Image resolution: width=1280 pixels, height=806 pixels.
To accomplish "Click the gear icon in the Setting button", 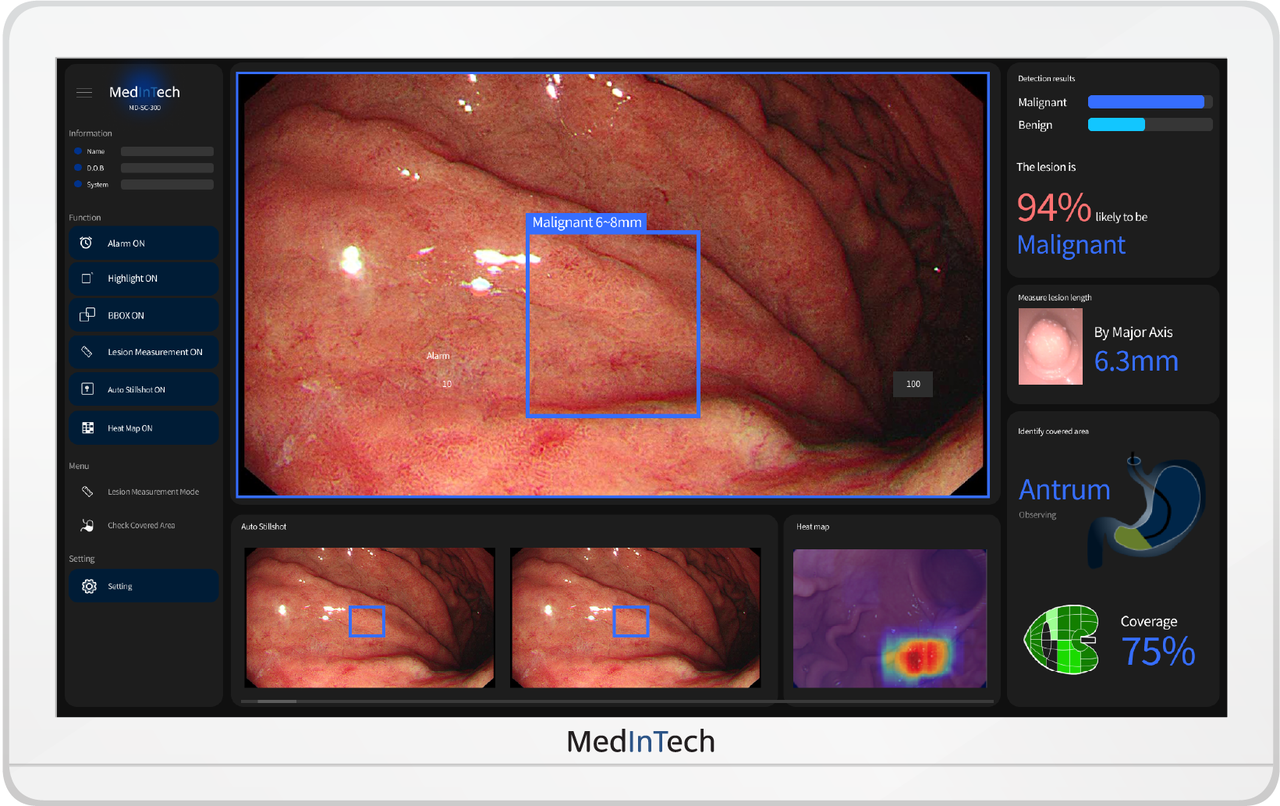I will (x=88, y=586).
